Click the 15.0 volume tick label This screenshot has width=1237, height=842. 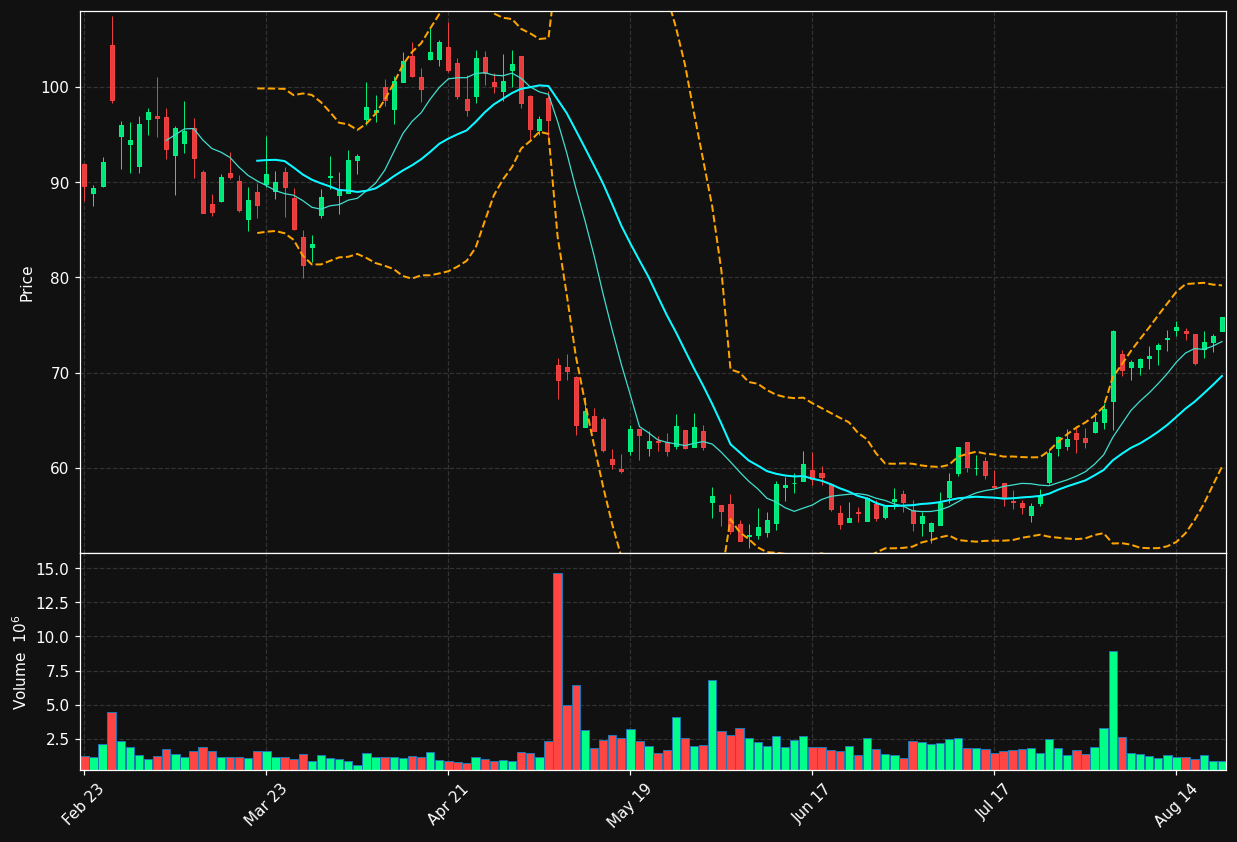[x=54, y=569]
